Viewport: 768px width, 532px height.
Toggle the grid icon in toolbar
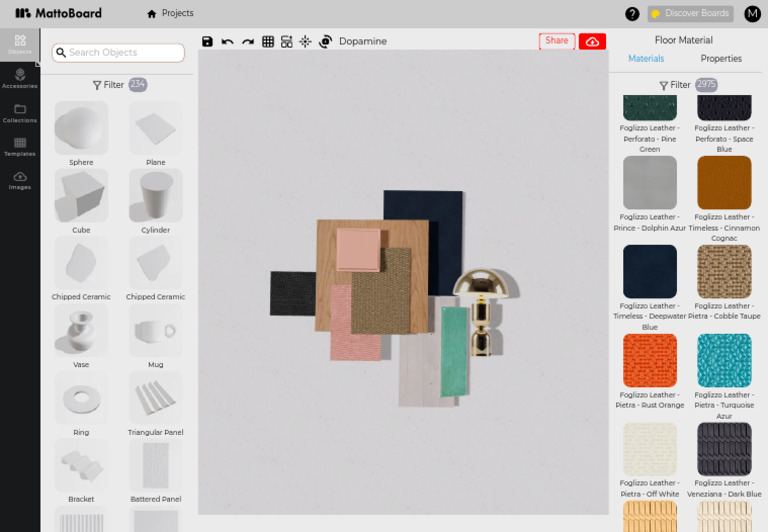pos(268,42)
